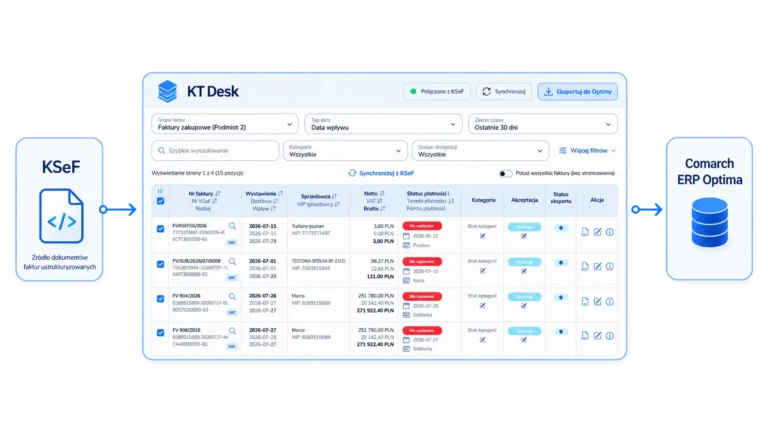Screen dimensions: 768x432
Task: Sort by 'Termin płatności' header
Action: point(430,201)
